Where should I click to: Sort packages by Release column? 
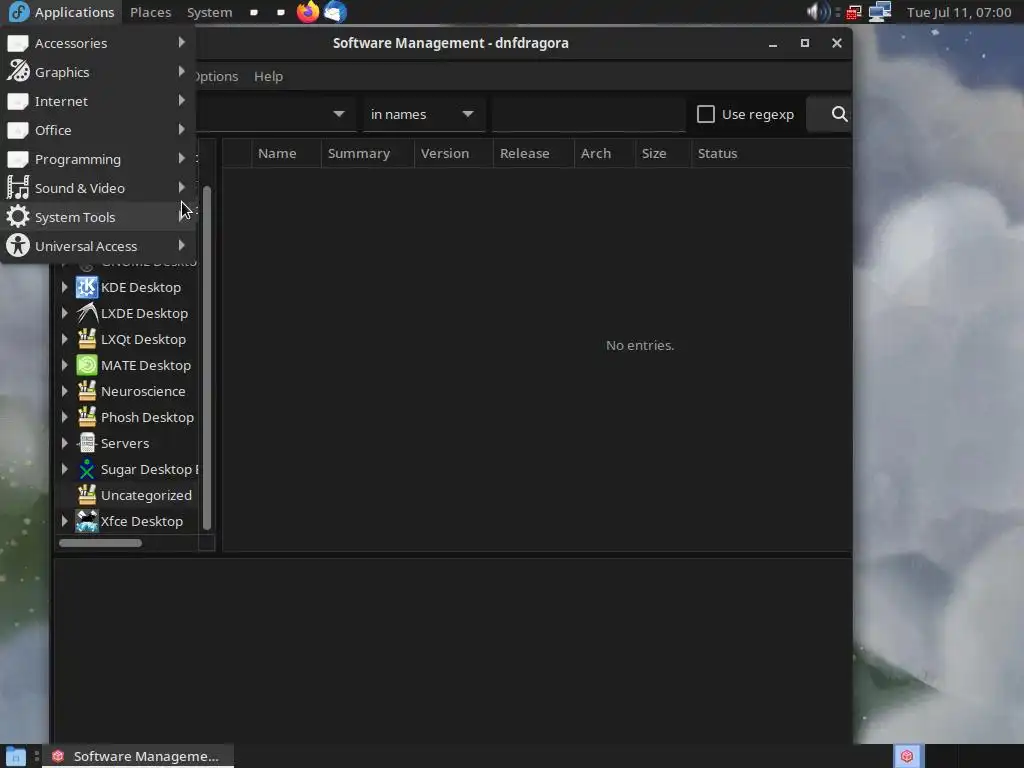[534, 153]
